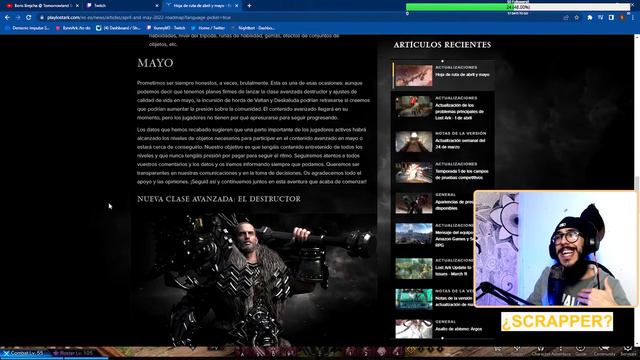This screenshot has width=640, height=360.
Task: Click the MAYO section heading
Action: tap(155, 63)
